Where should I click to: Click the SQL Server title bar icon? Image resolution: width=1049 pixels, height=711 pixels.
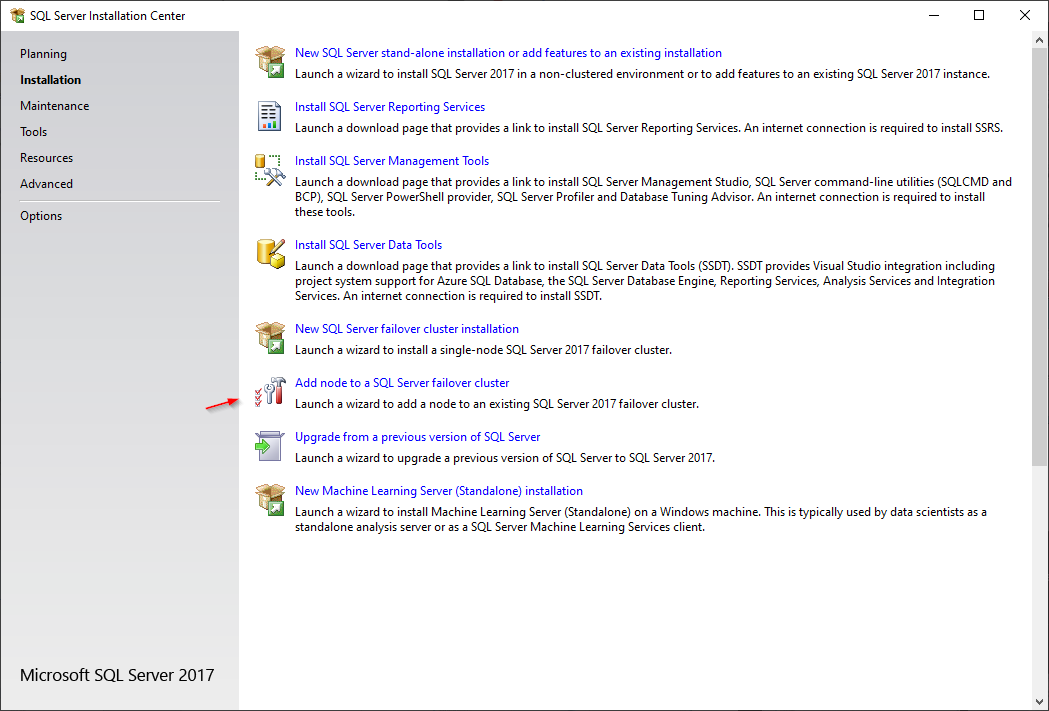[17, 15]
